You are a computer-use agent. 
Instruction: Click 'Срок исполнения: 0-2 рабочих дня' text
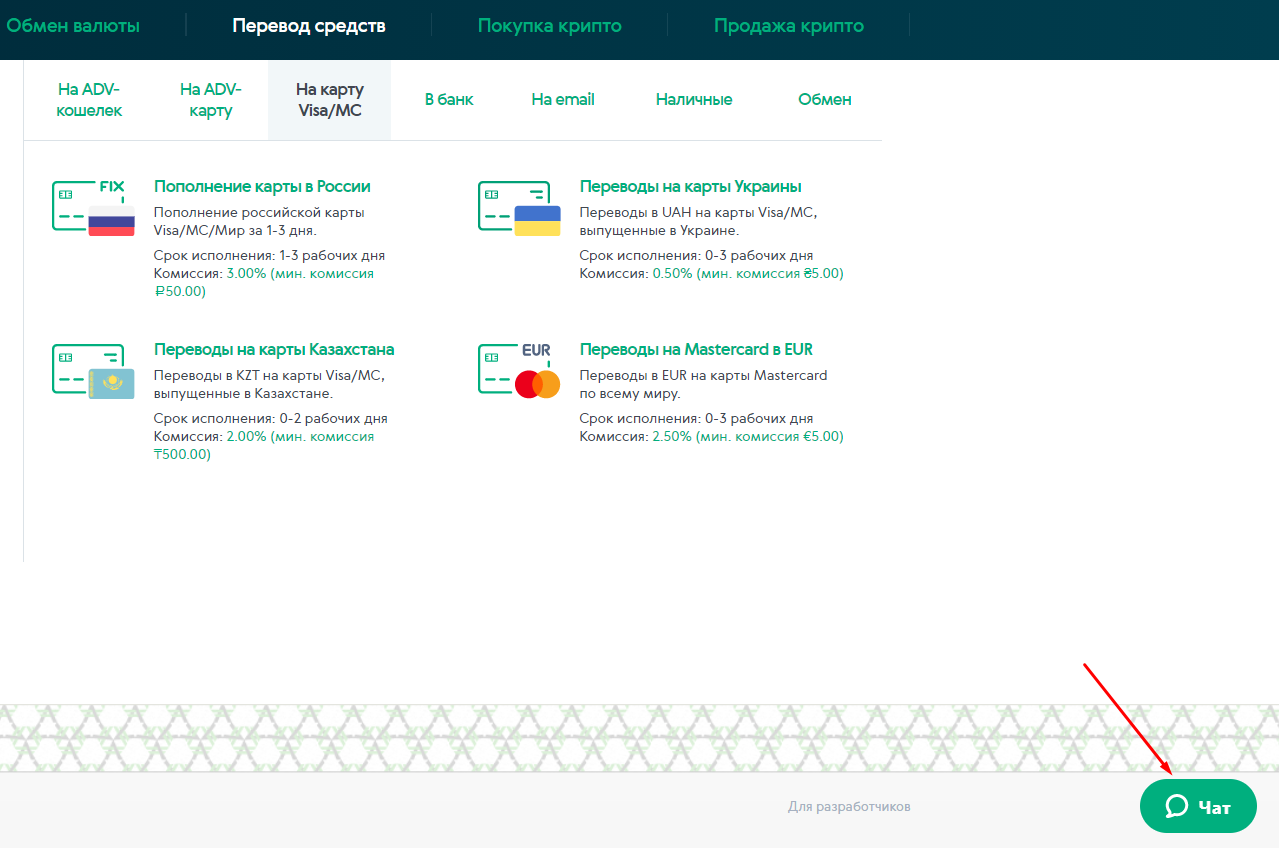270,419
